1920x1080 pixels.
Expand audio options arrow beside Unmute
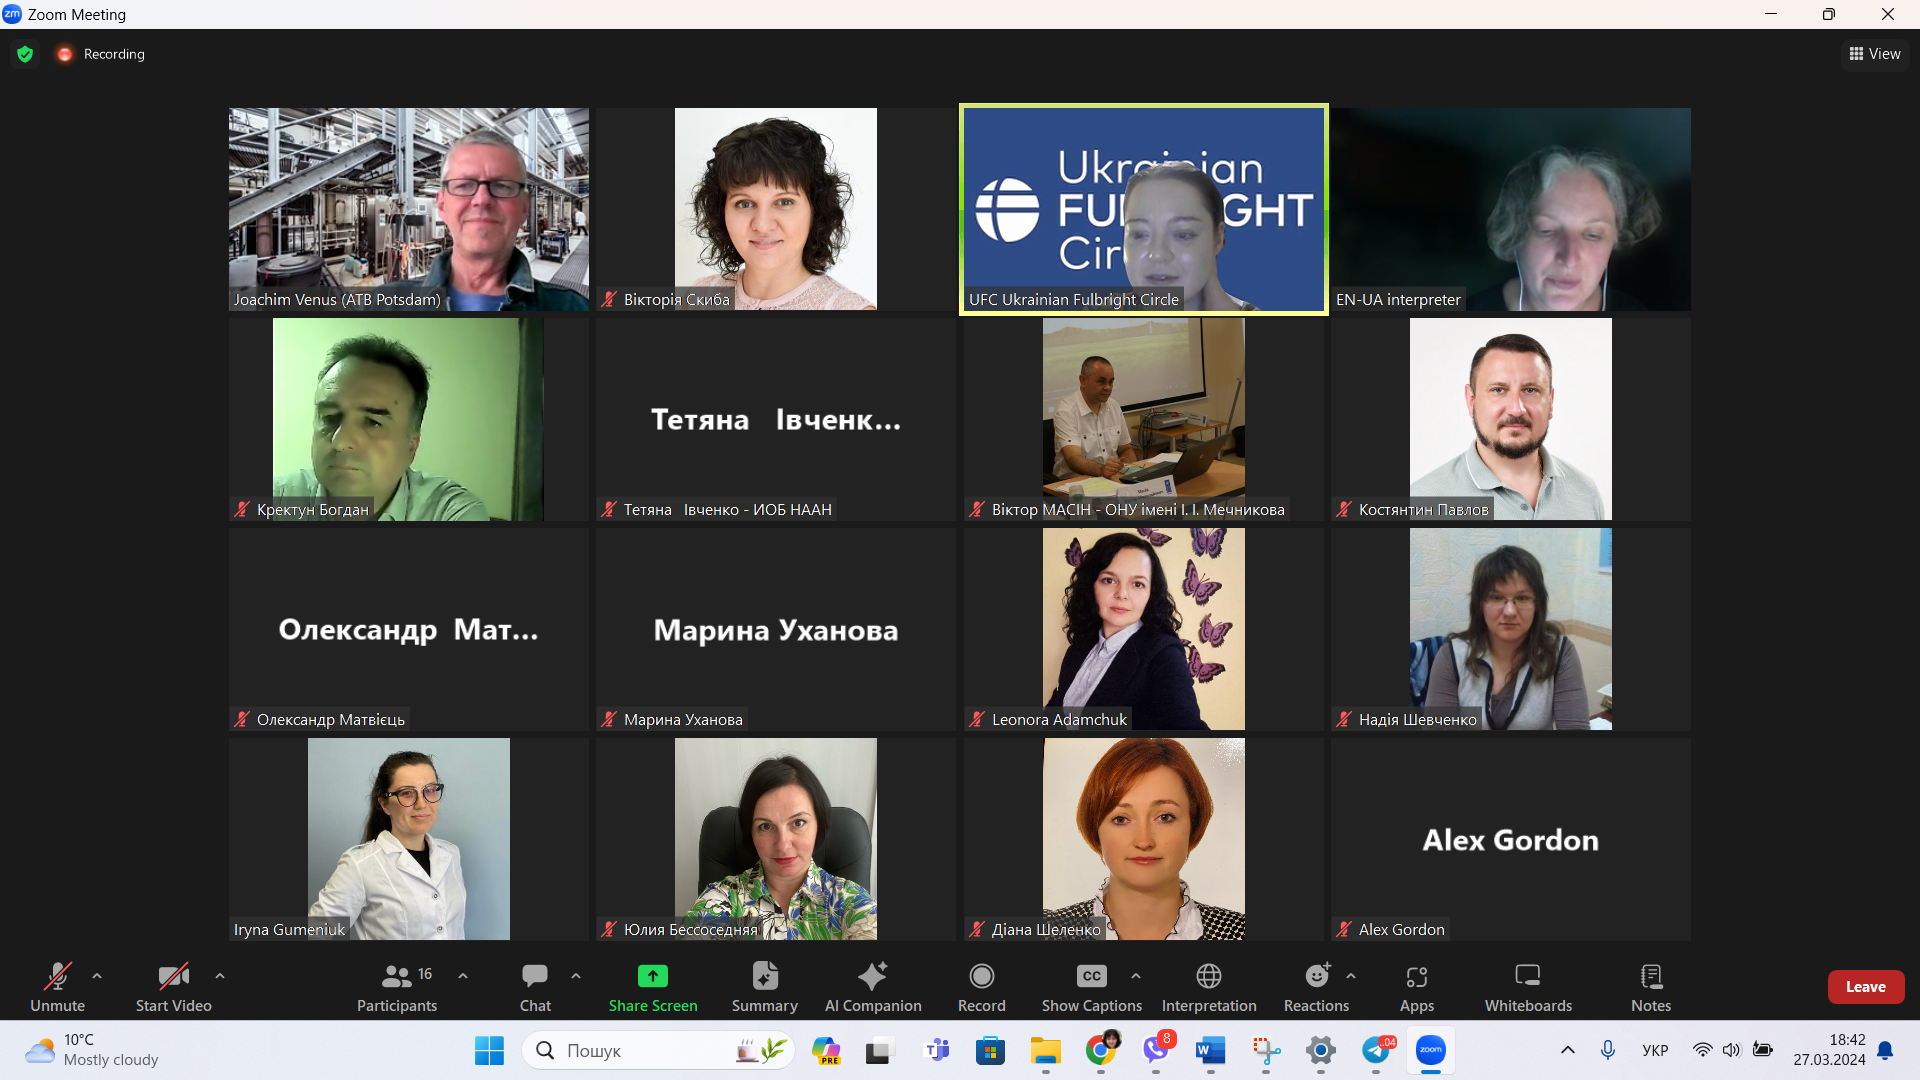coord(97,976)
